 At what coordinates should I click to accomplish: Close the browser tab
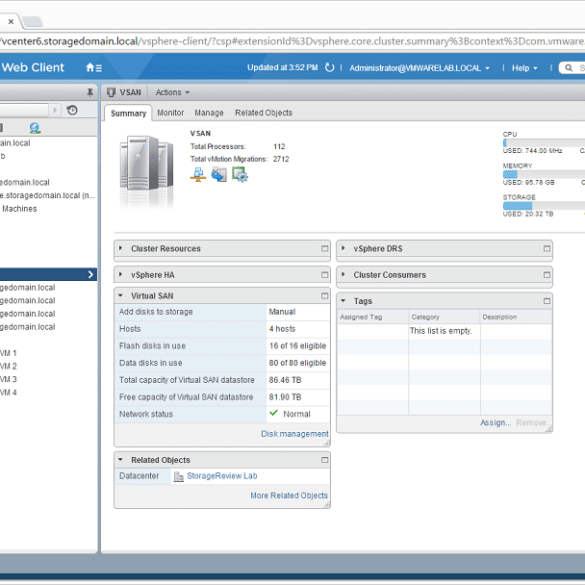pyautogui.click(x=11, y=21)
